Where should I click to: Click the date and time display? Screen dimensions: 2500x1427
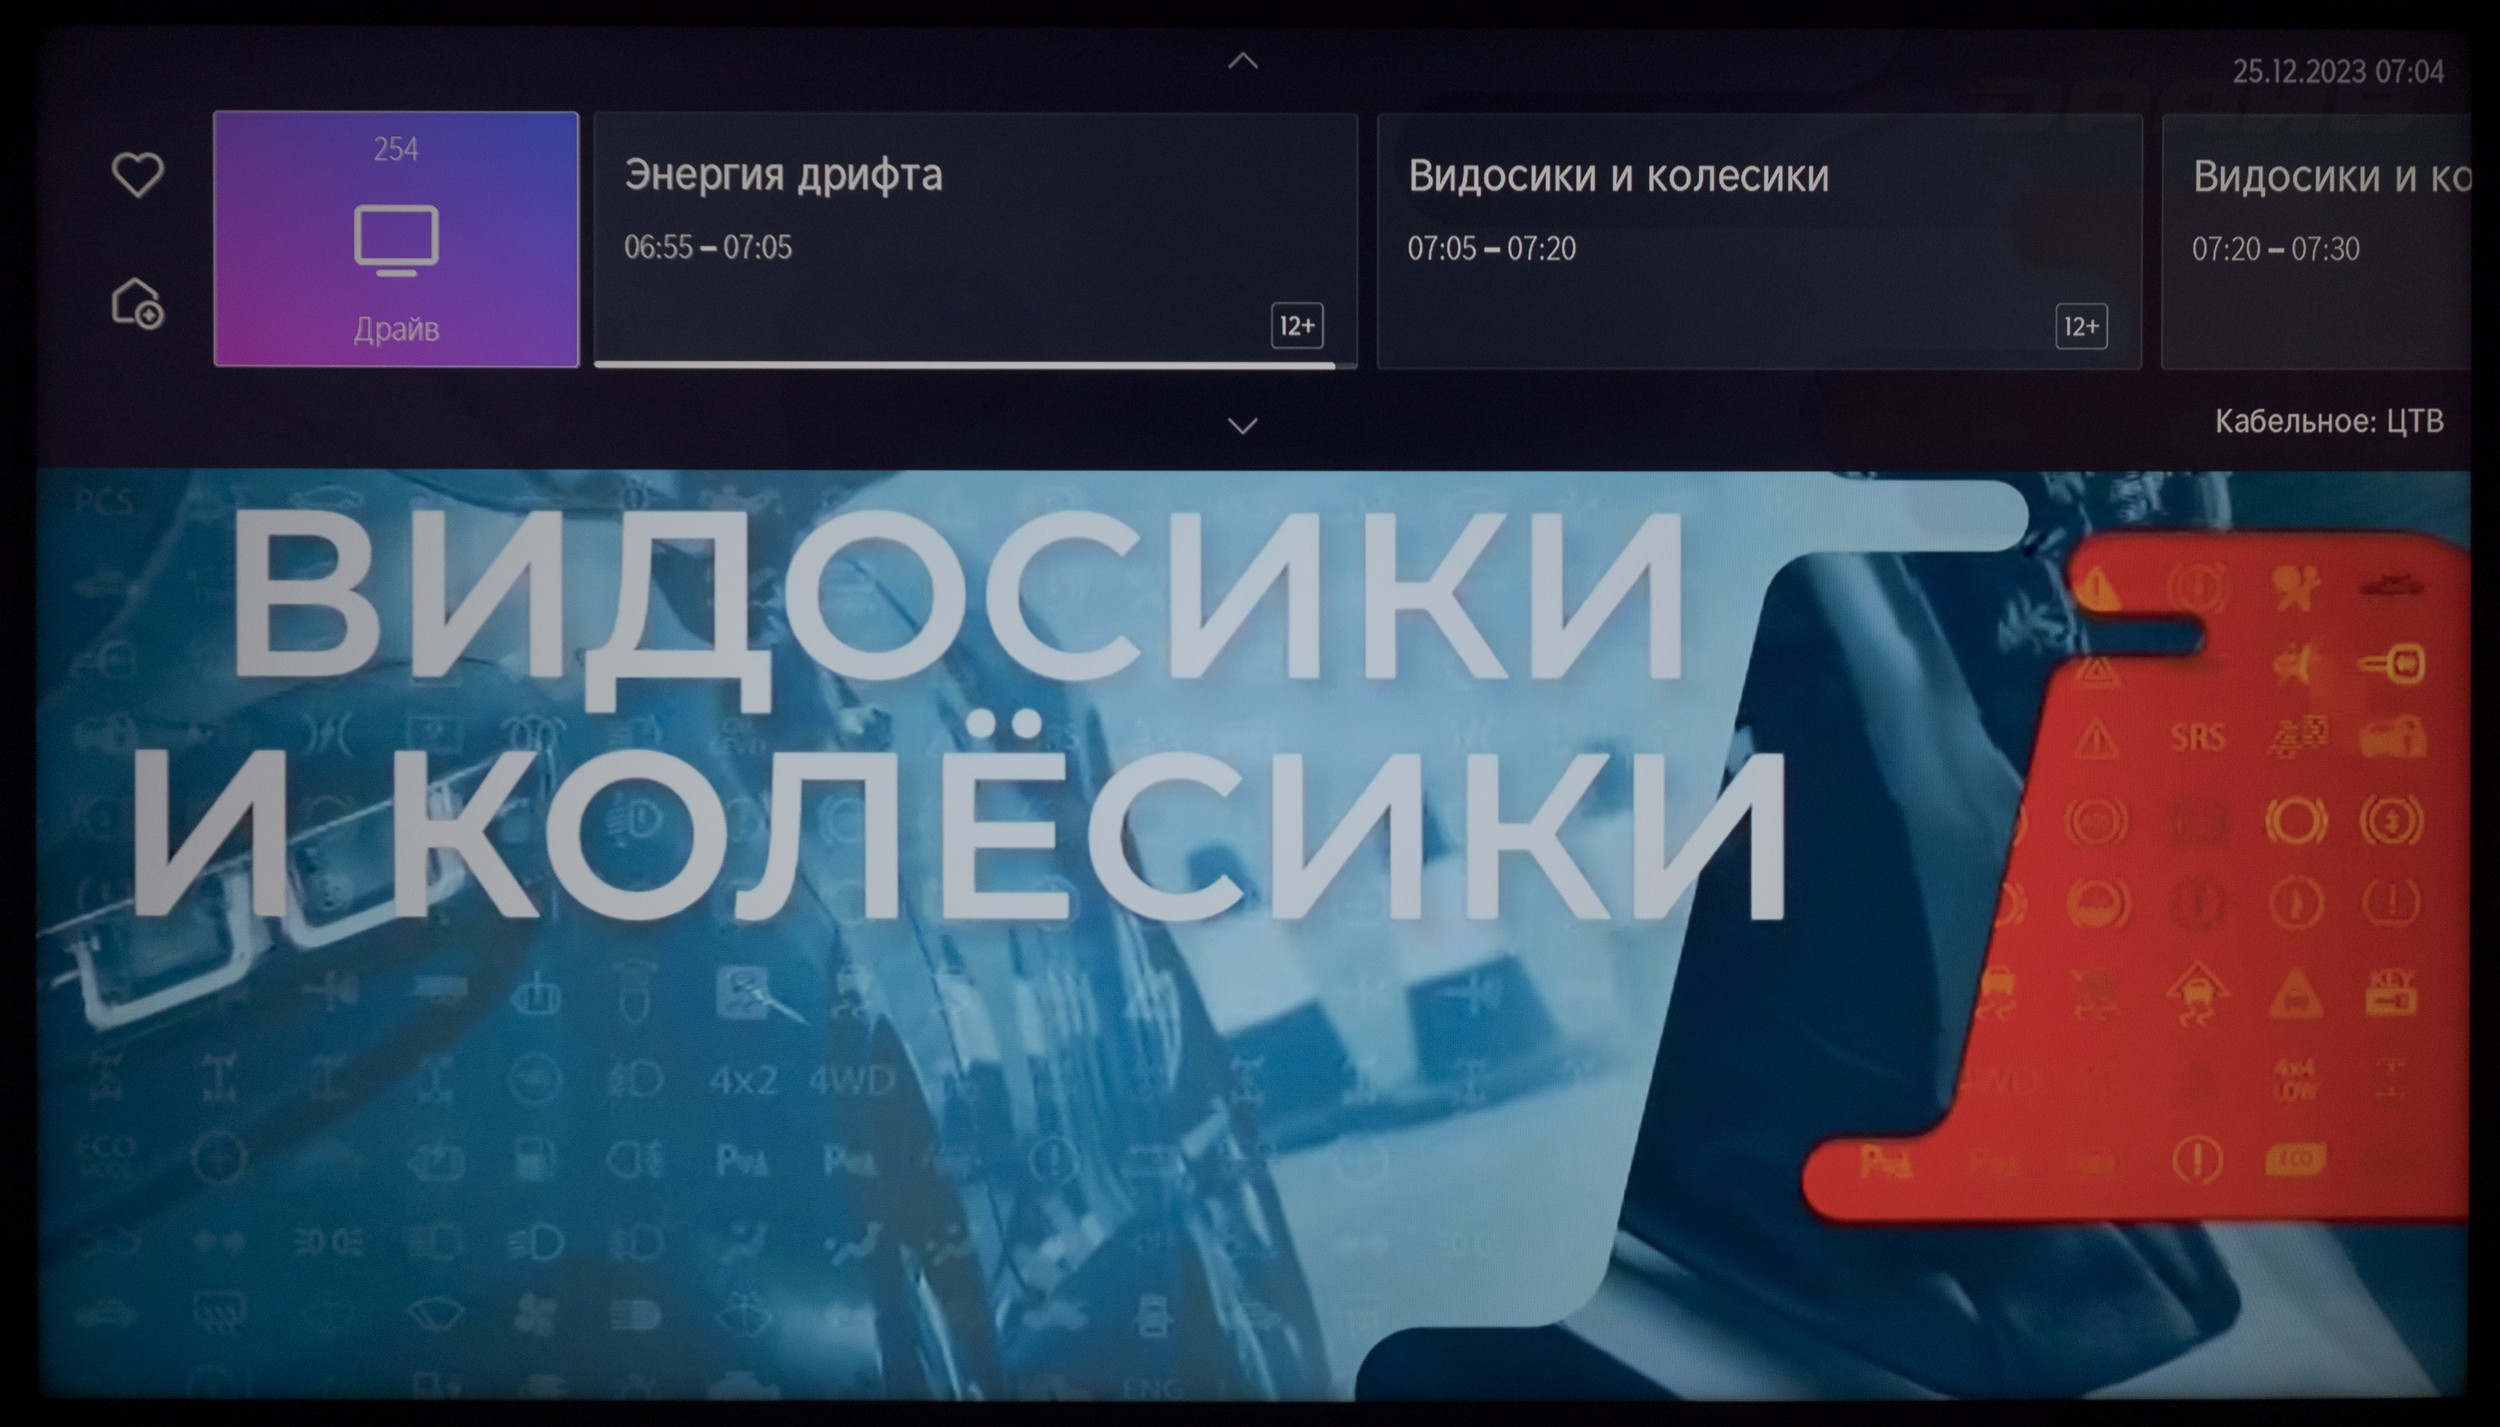pos(2337,72)
